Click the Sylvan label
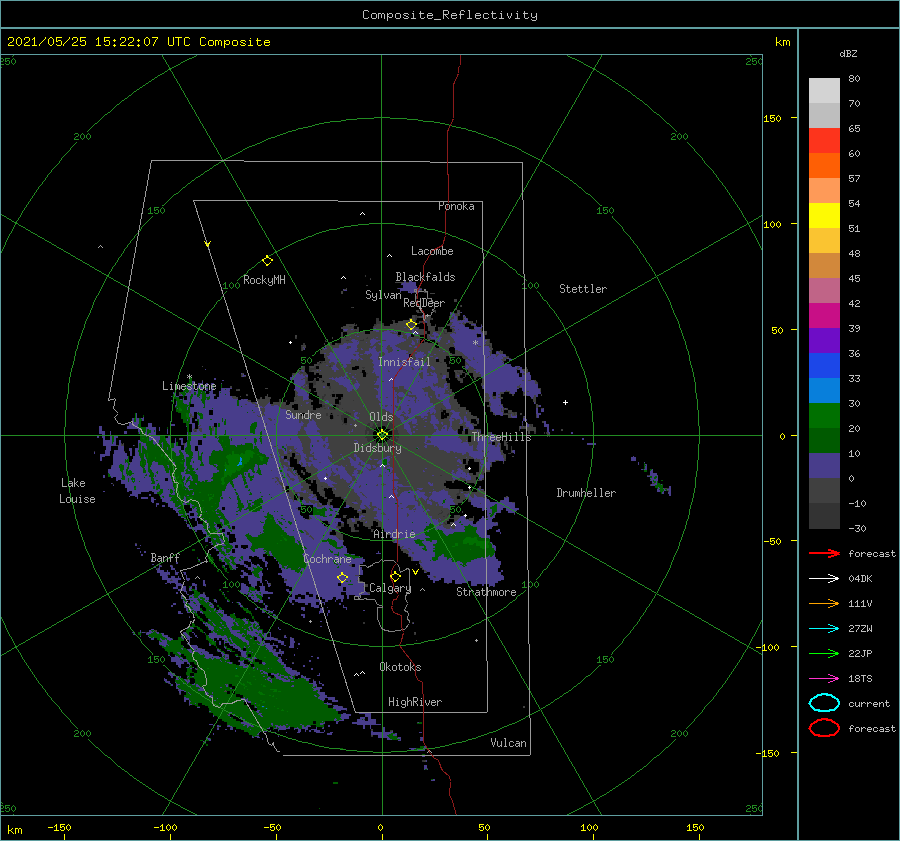900x841 pixels. tap(383, 295)
